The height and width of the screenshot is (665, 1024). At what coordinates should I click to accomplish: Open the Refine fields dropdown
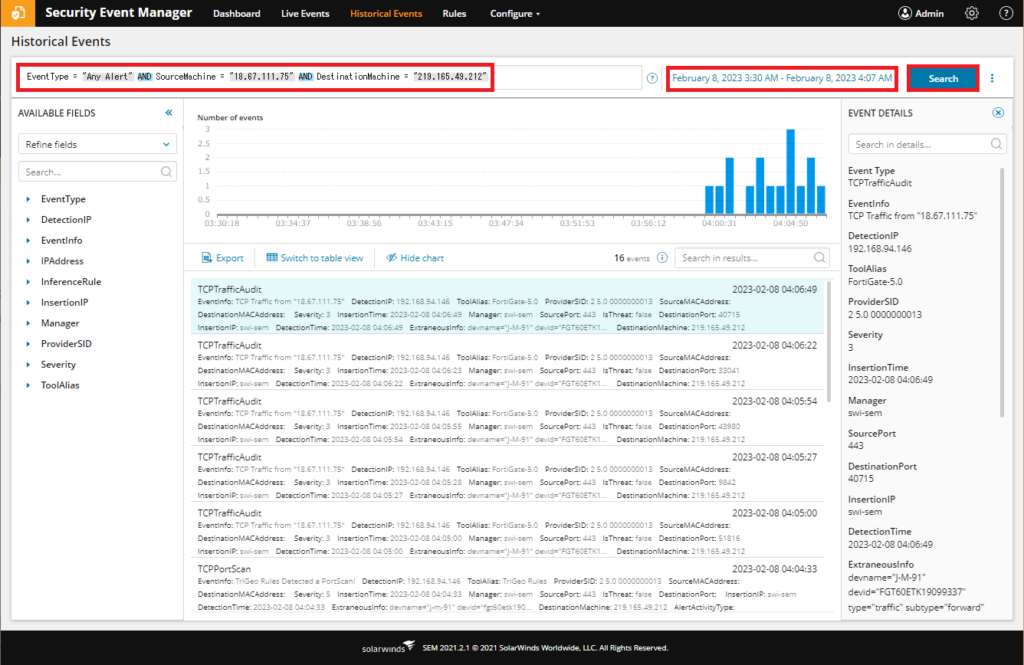click(x=97, y=144)
